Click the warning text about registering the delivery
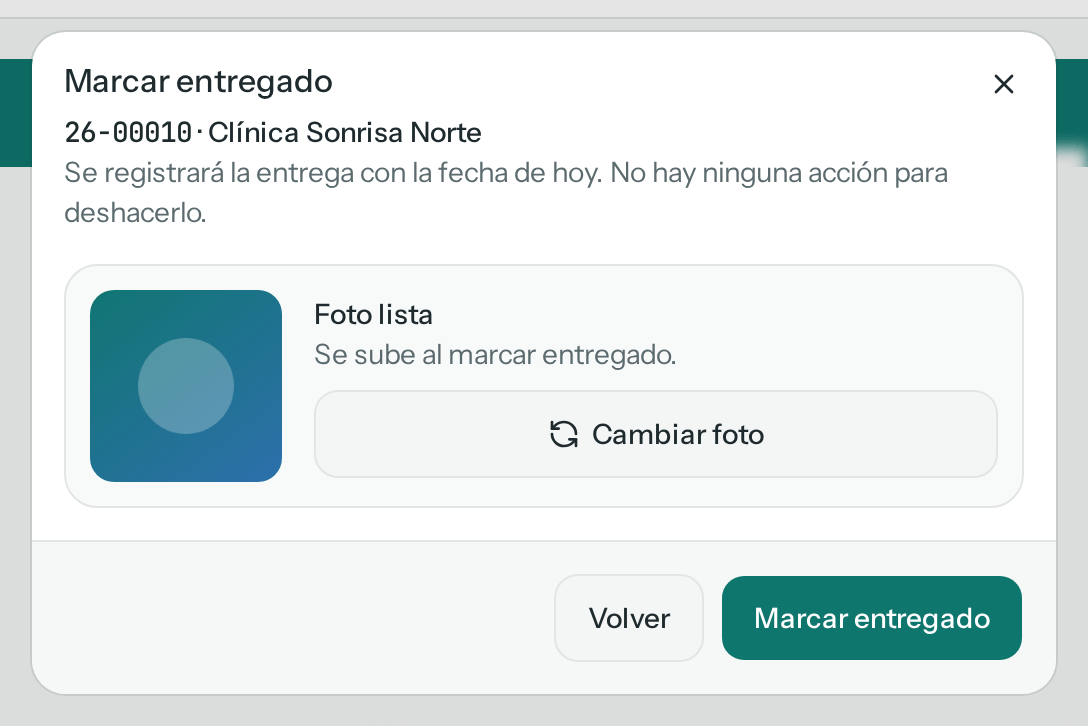This screenshot has width=1088, height=726. [x=506, y=192]
